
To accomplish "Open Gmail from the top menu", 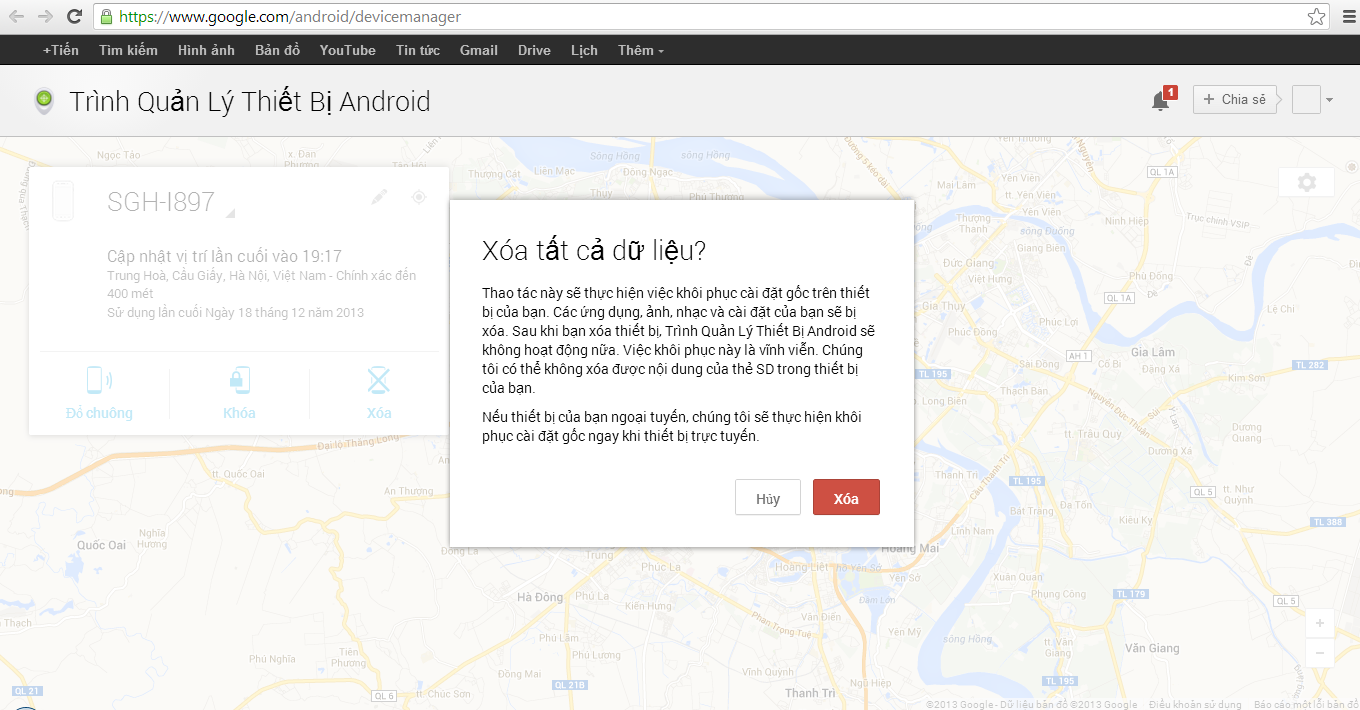I will click(478, 50).
